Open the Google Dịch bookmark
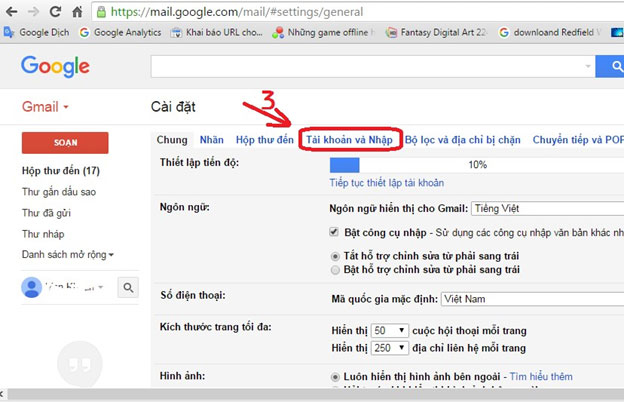624x402 pixels. (37, 32)
